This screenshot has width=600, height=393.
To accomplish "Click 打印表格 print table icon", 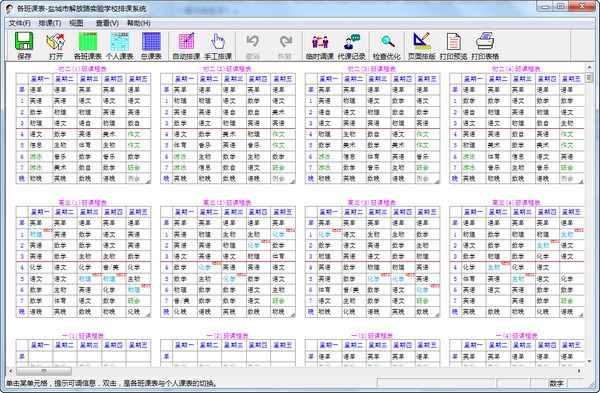I will click(x=485, y=46).
